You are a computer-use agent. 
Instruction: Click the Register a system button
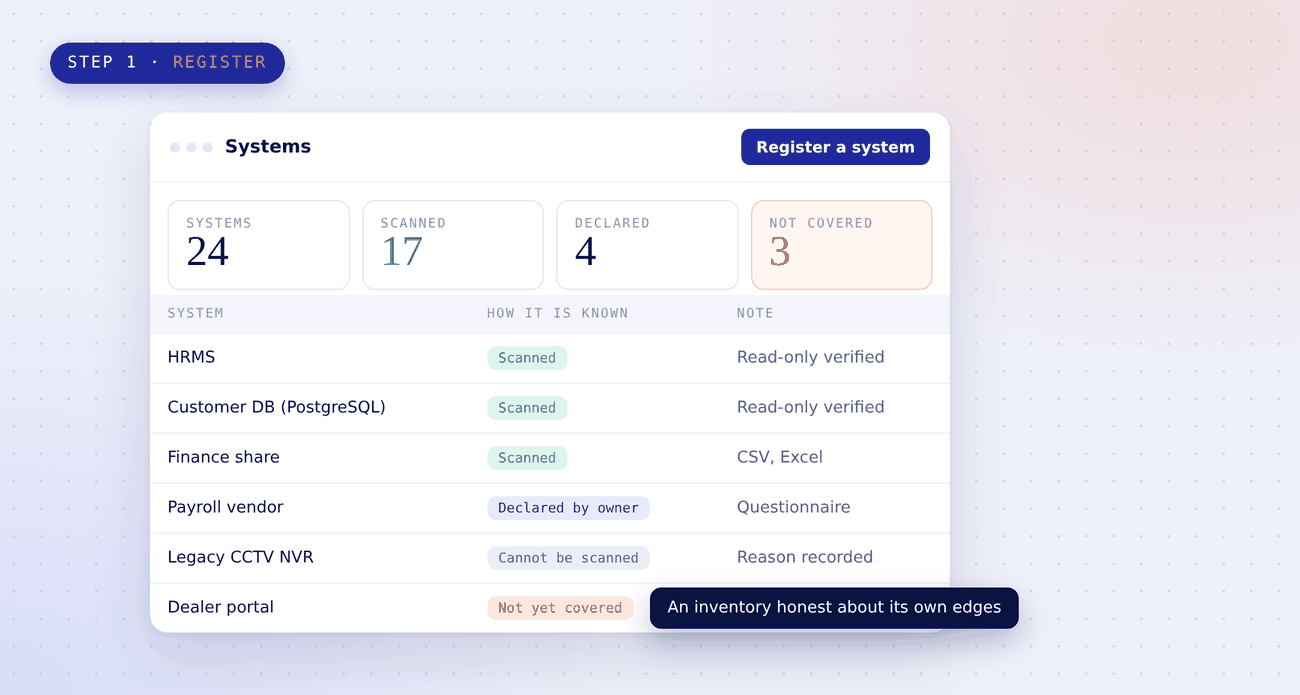click(835, 147)
